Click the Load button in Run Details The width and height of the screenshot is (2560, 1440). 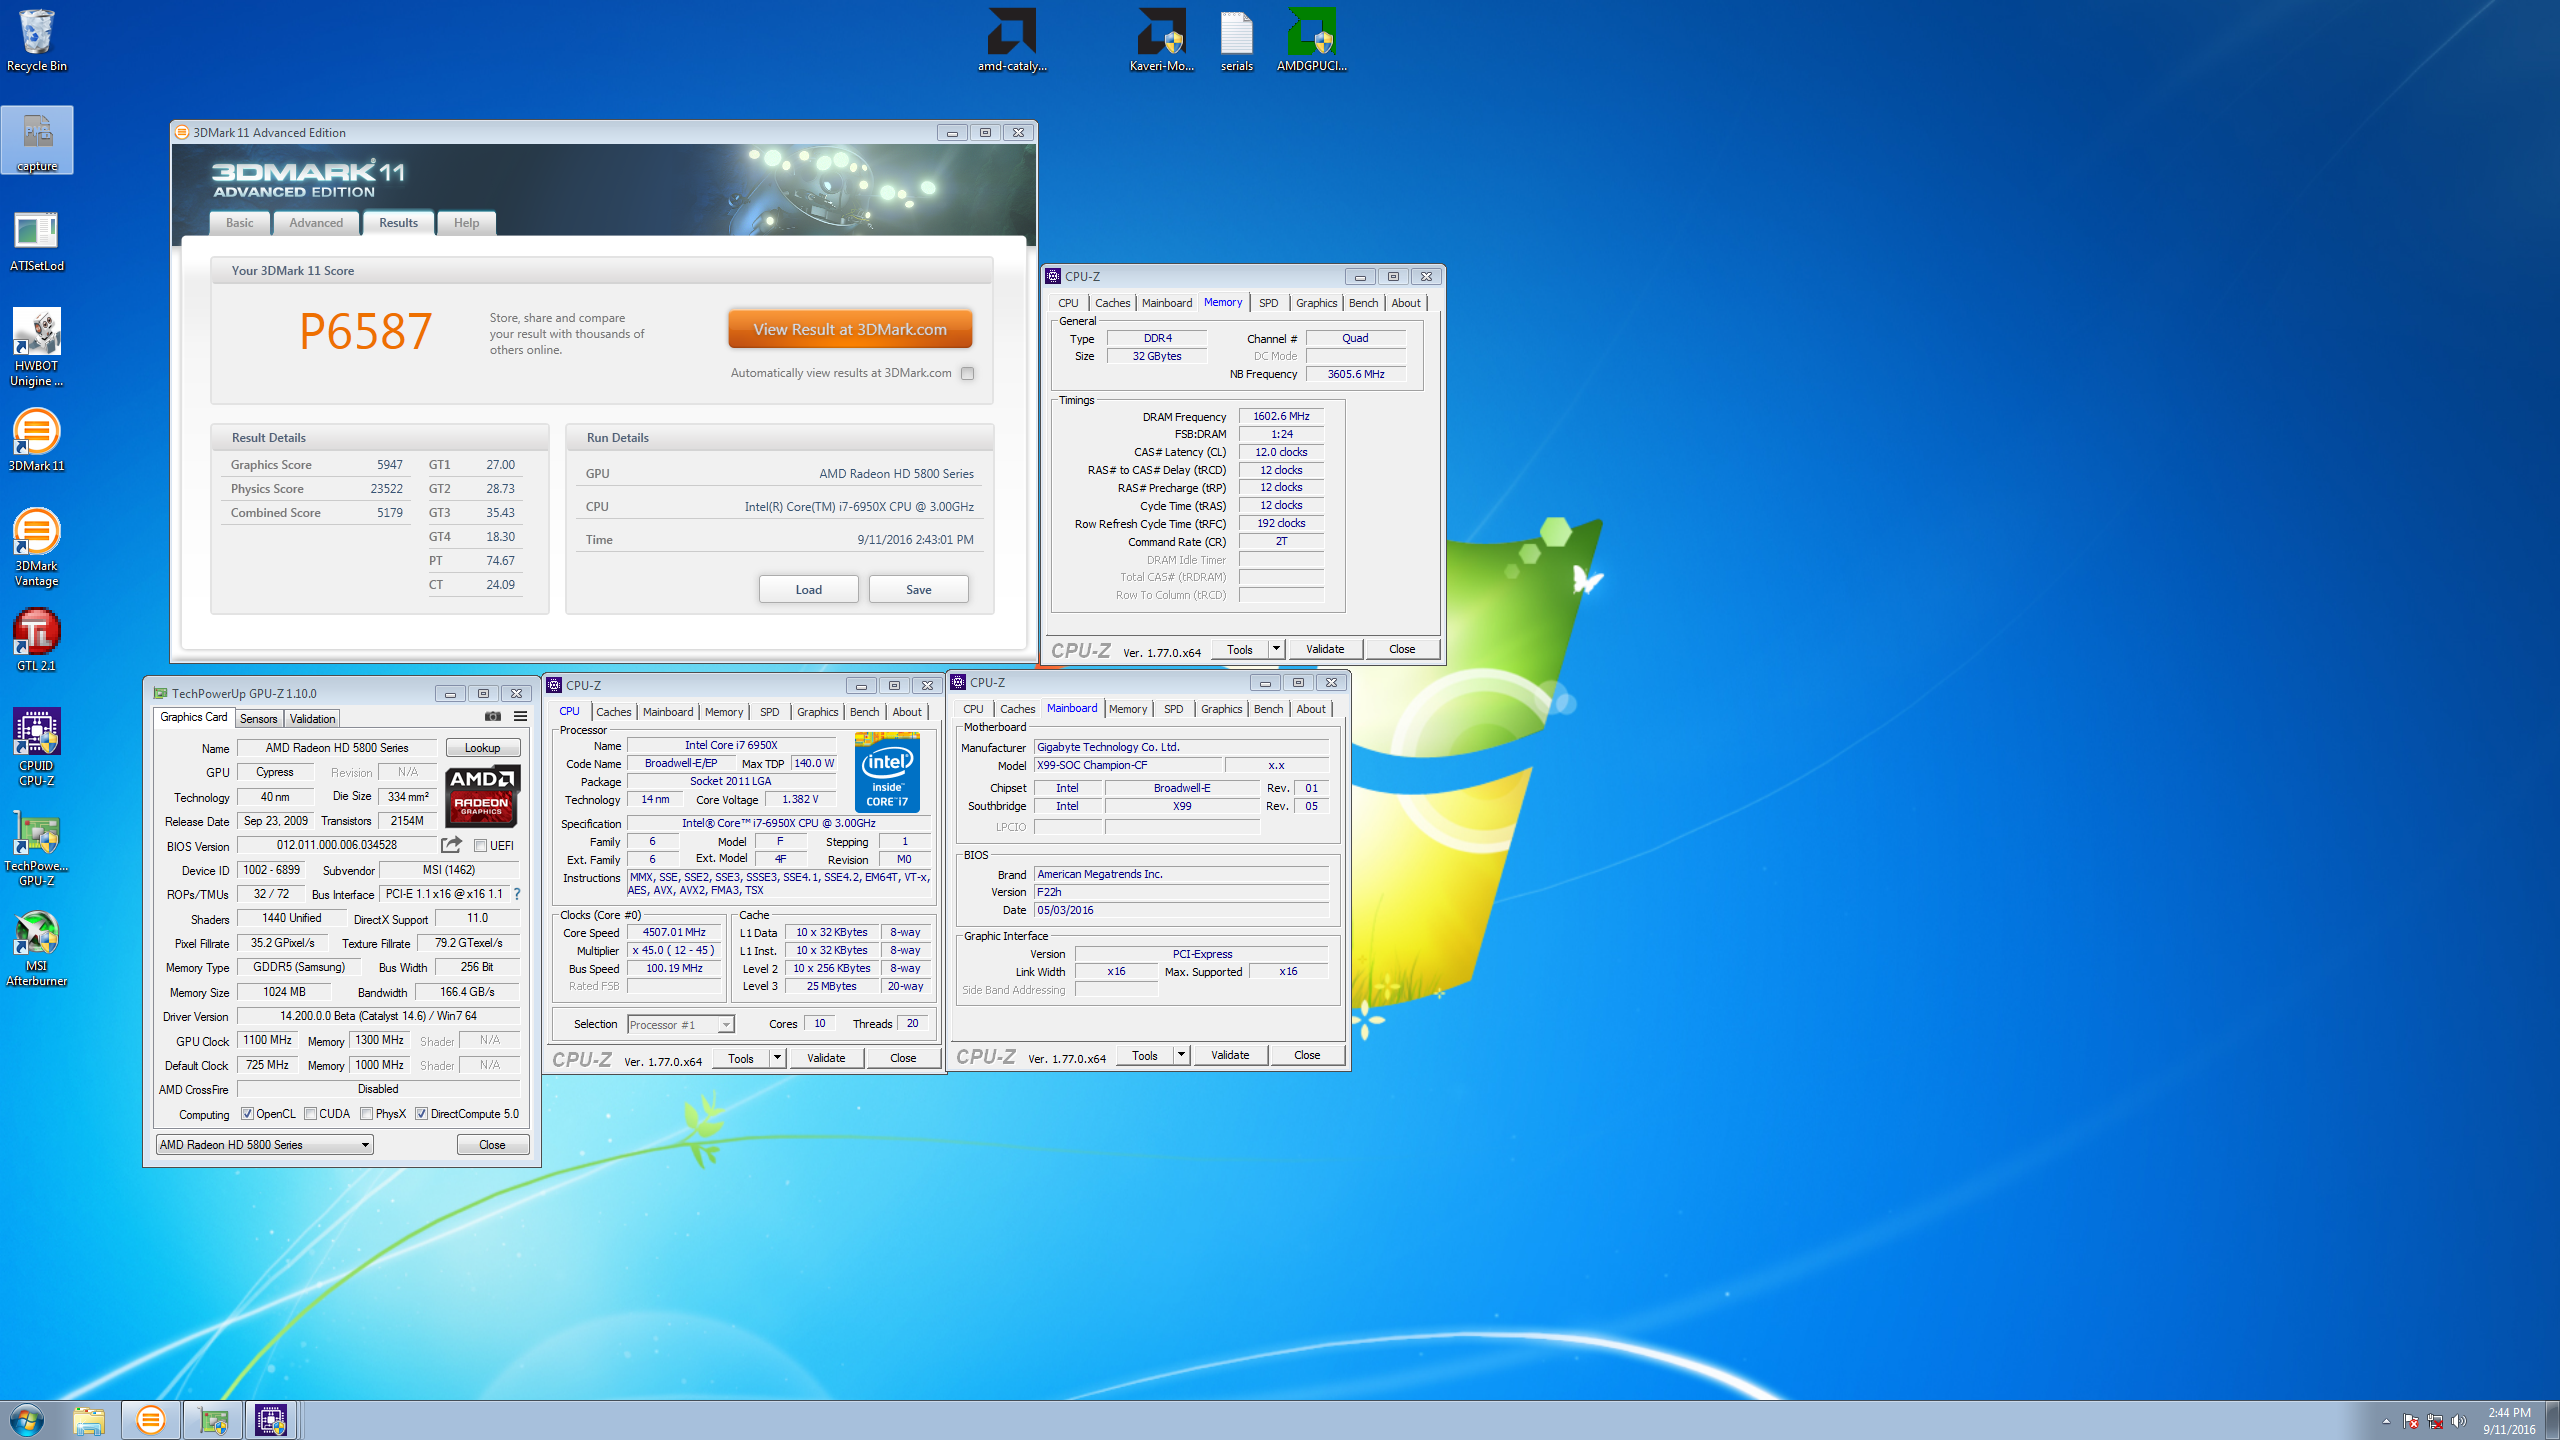[808, 589]
